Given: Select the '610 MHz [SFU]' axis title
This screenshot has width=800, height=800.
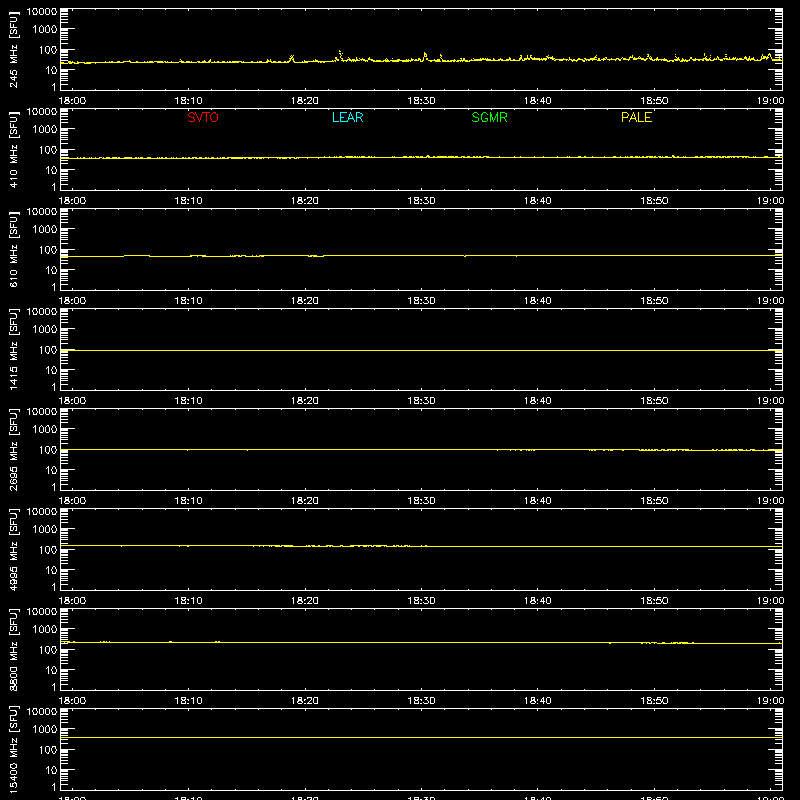Looking at the screenshot, I should click(x=13, y=249).
